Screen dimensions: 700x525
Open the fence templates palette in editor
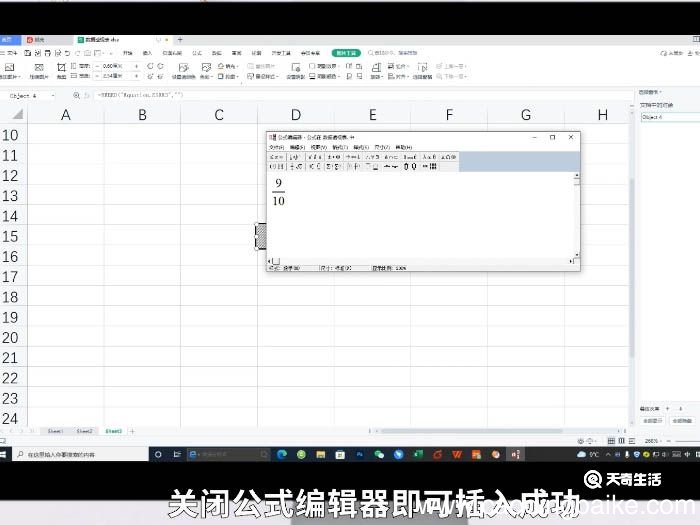point(276,167)
